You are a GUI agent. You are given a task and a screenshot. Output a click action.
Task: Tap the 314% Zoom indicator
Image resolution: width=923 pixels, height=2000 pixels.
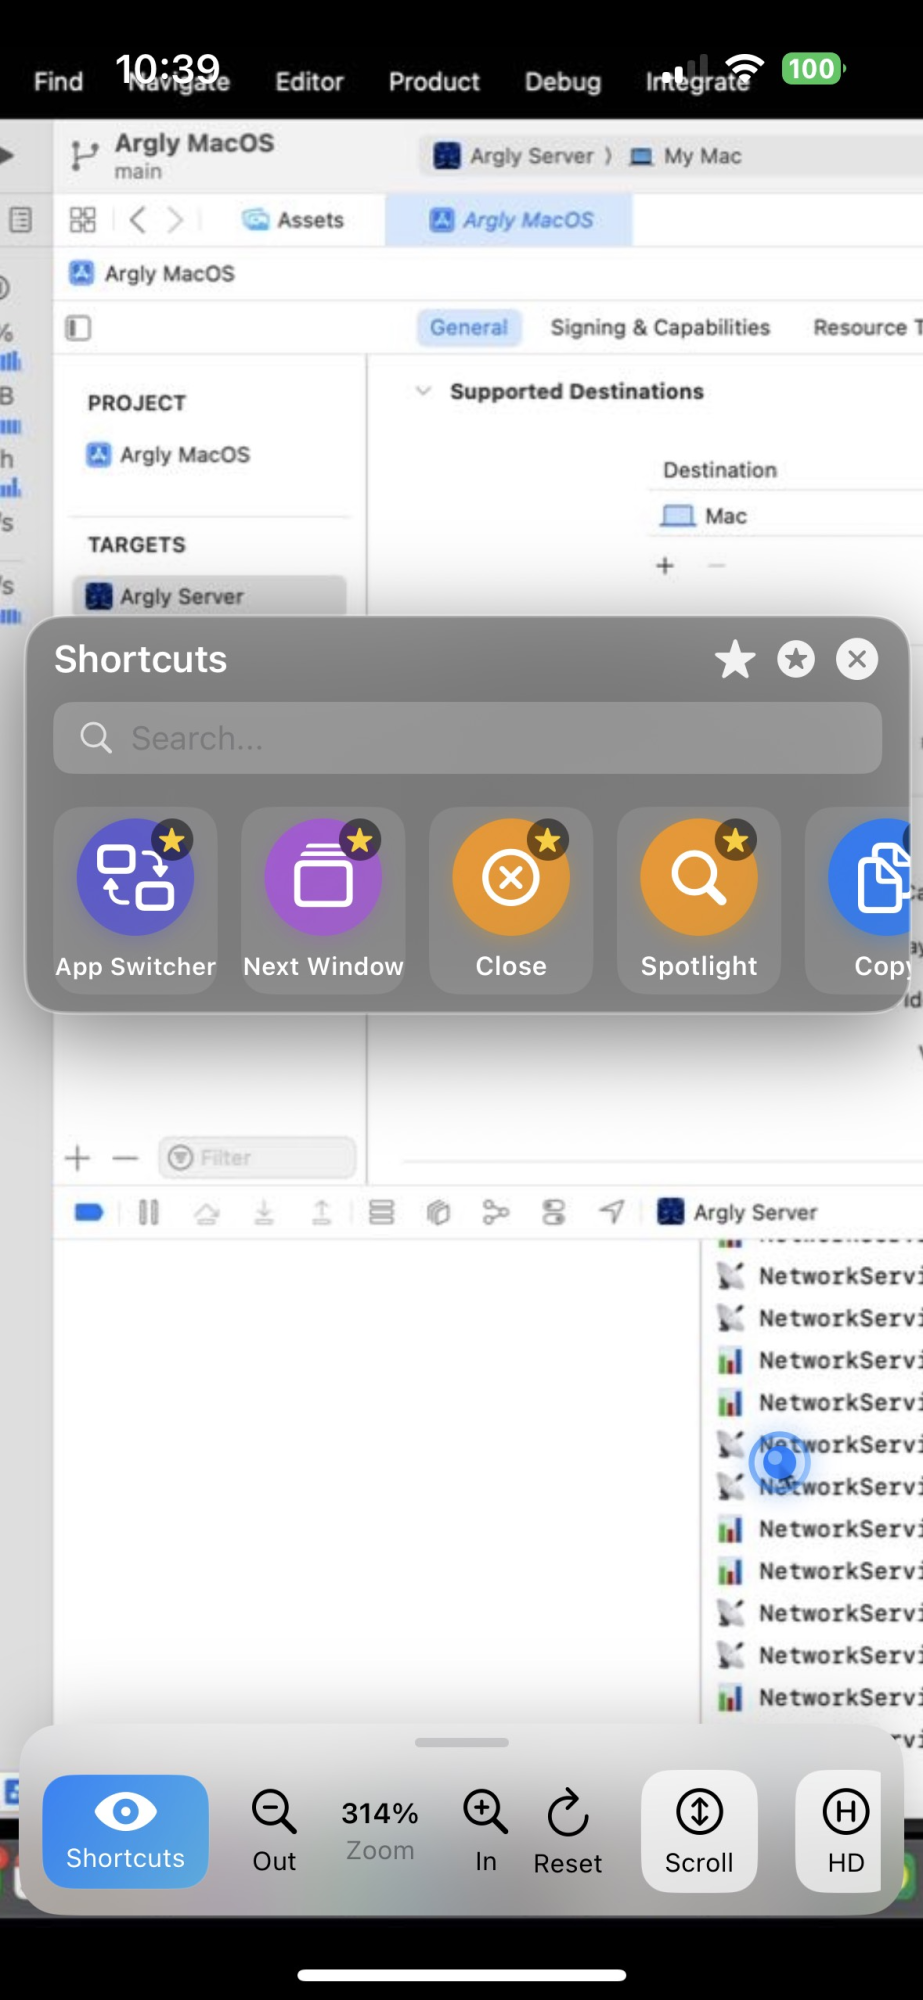[380, 1831]
